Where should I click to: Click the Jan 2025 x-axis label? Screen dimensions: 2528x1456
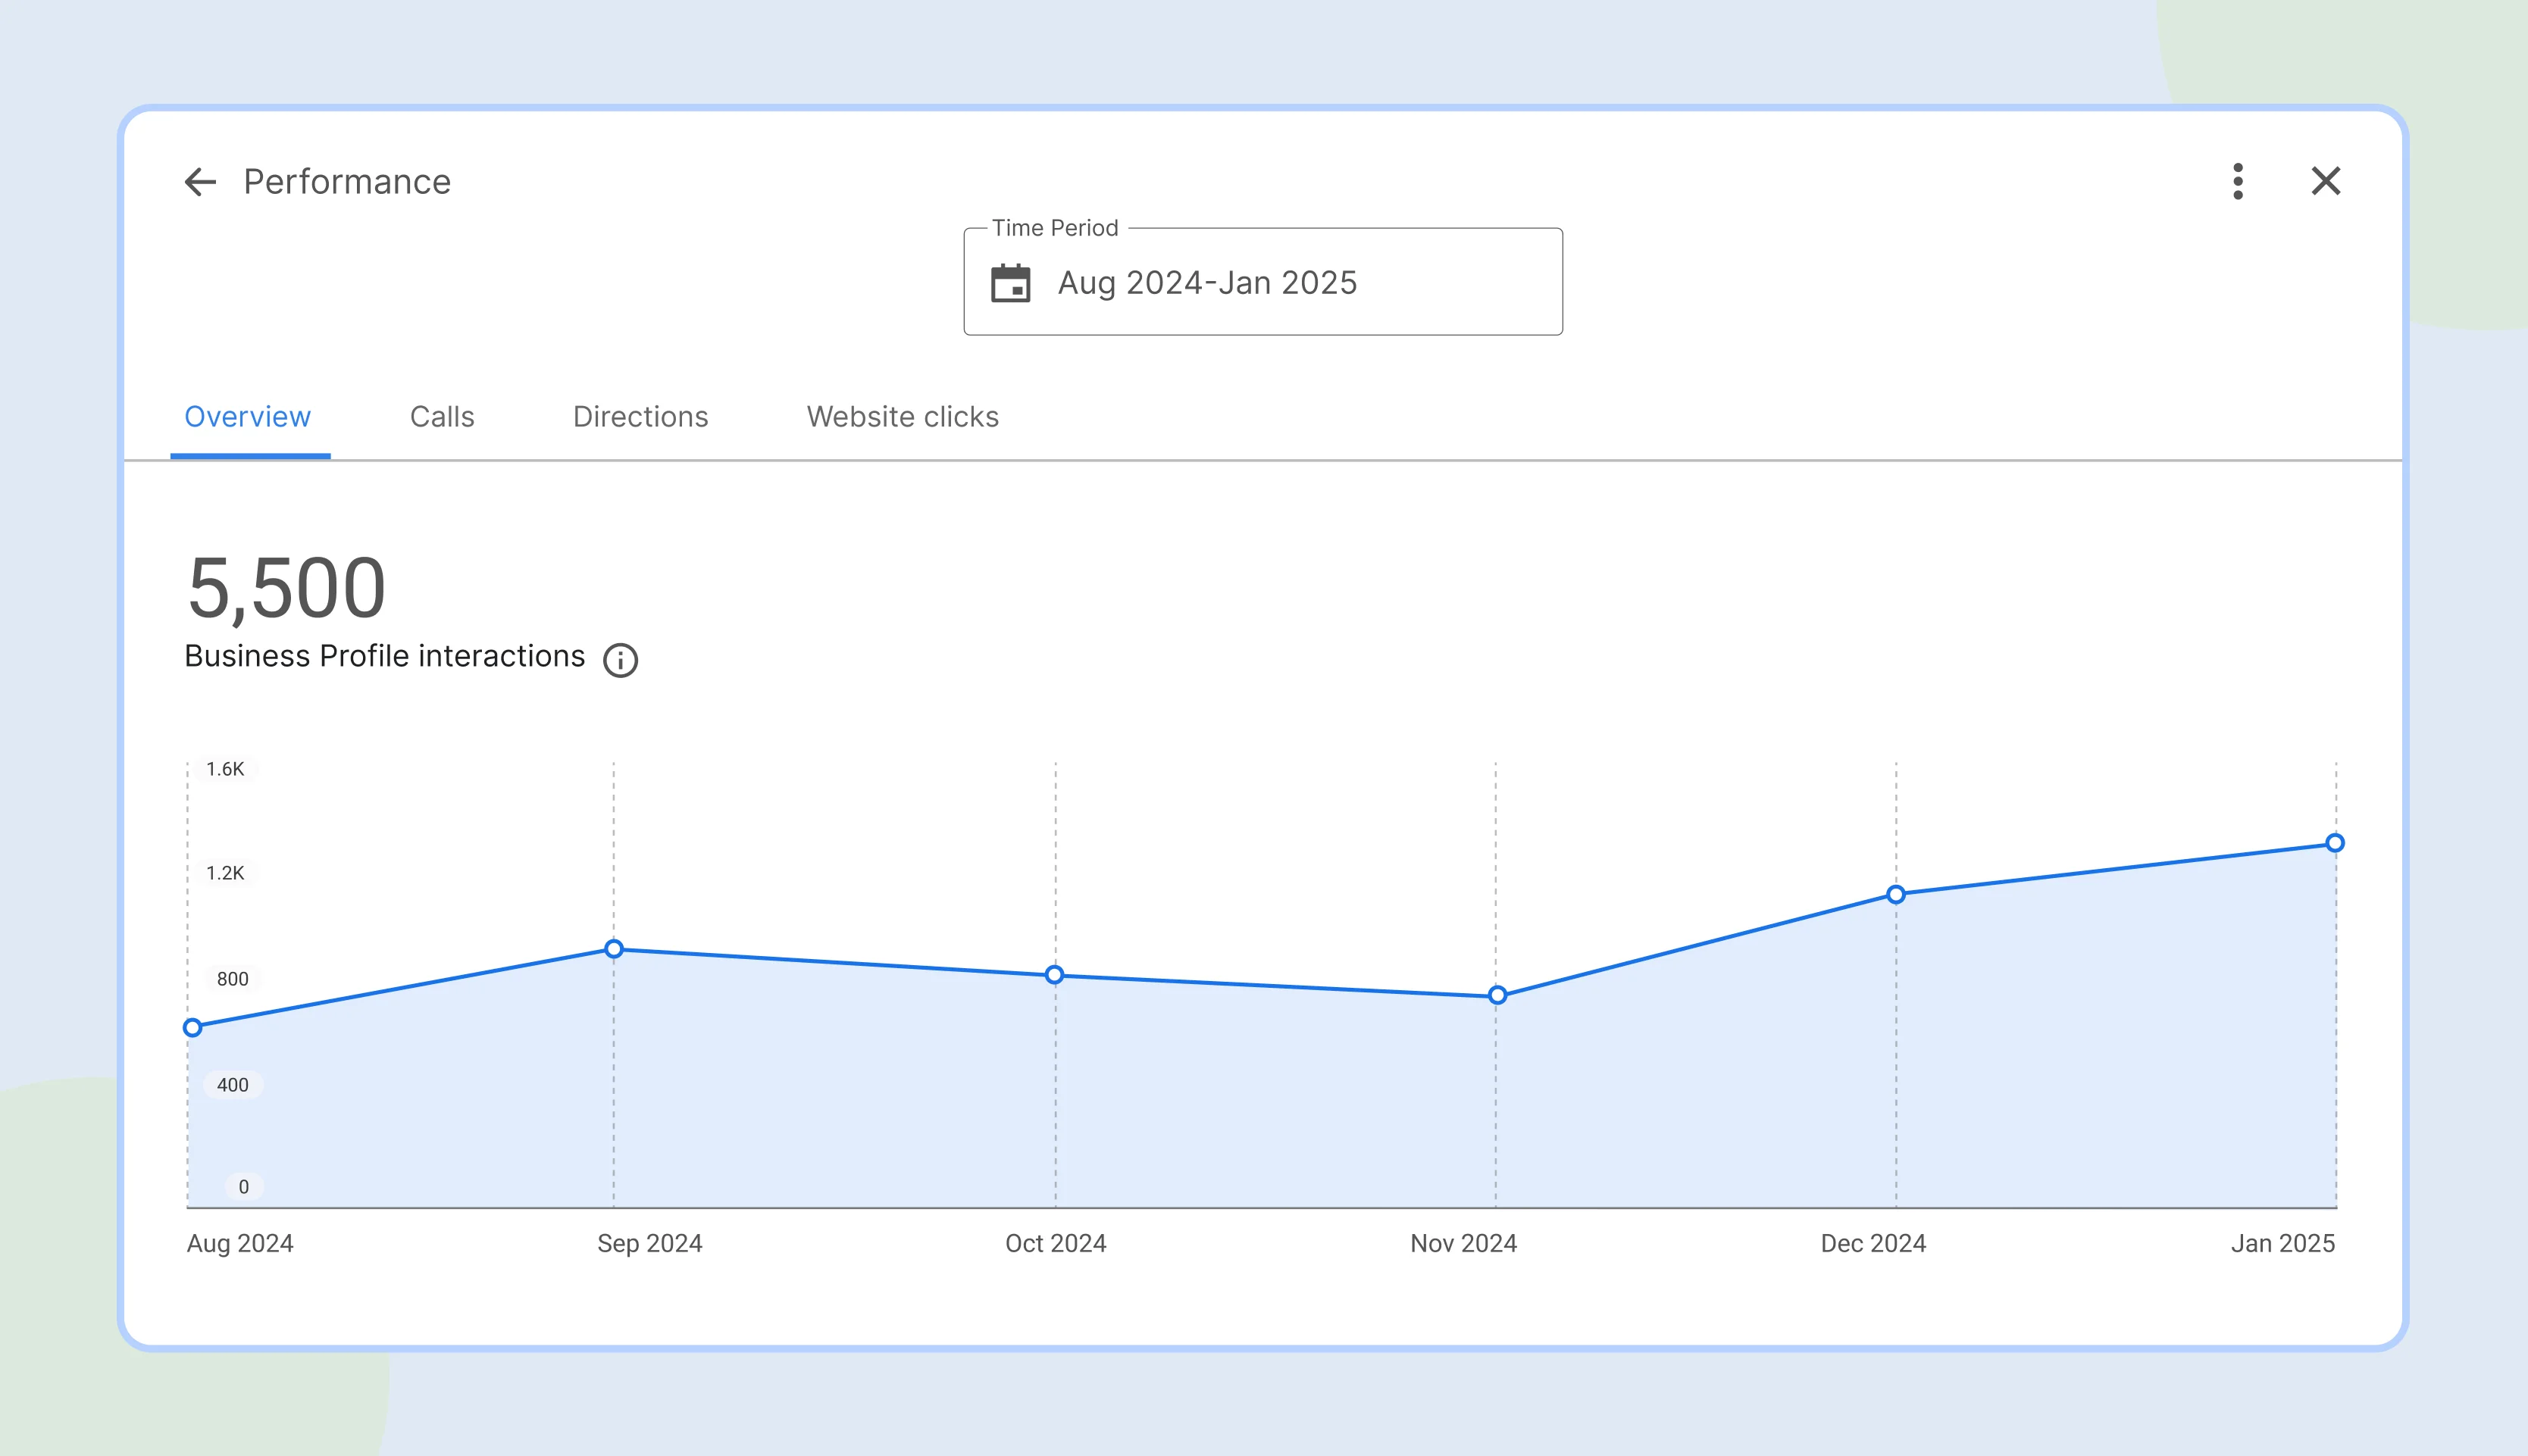point(2283,1243)
